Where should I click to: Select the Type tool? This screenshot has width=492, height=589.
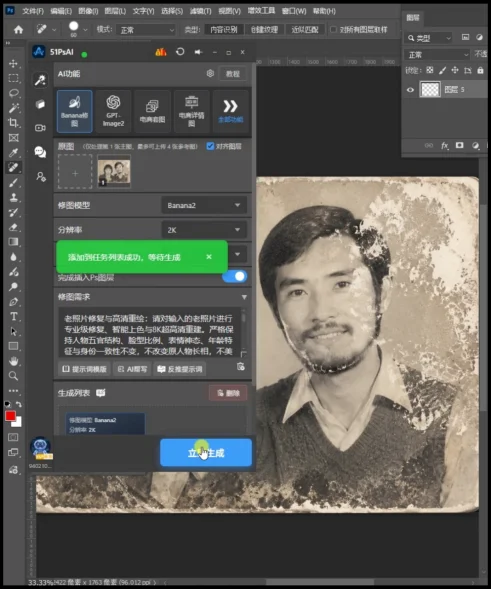click(14, 317)
